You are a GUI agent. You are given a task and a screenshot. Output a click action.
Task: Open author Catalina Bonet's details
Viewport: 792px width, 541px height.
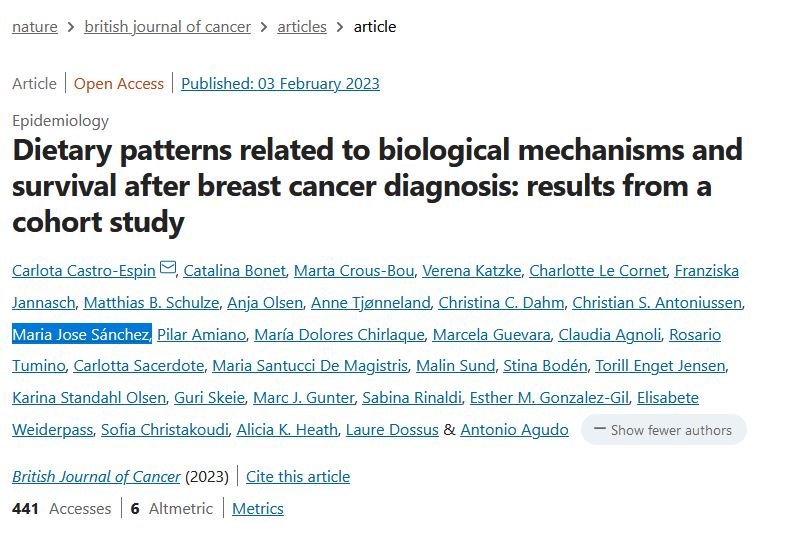point(235,271)
